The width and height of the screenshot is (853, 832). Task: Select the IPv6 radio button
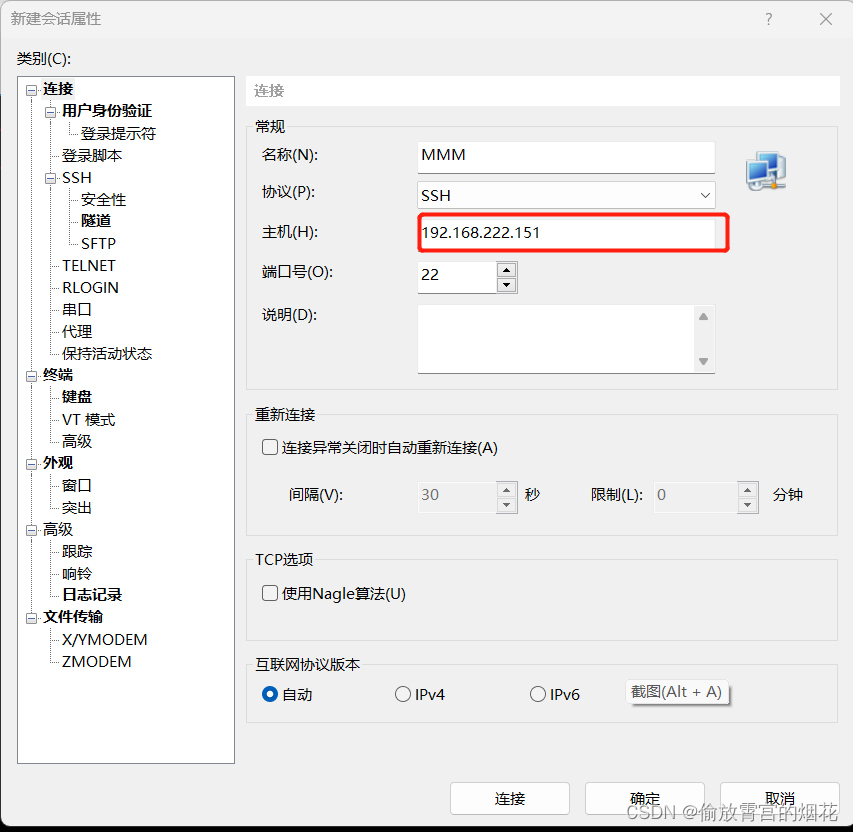[x=537, y=694]
